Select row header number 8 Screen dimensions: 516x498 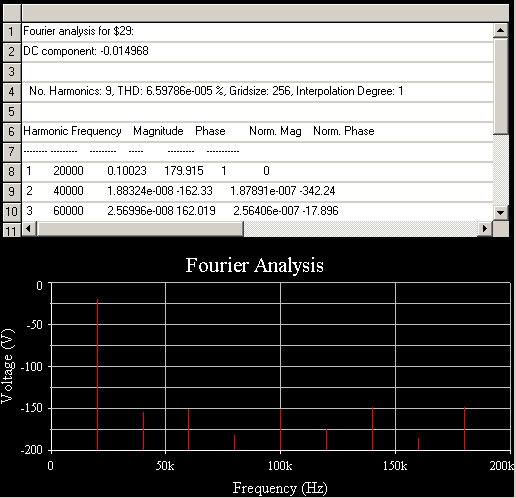click(x=12, y=172)
